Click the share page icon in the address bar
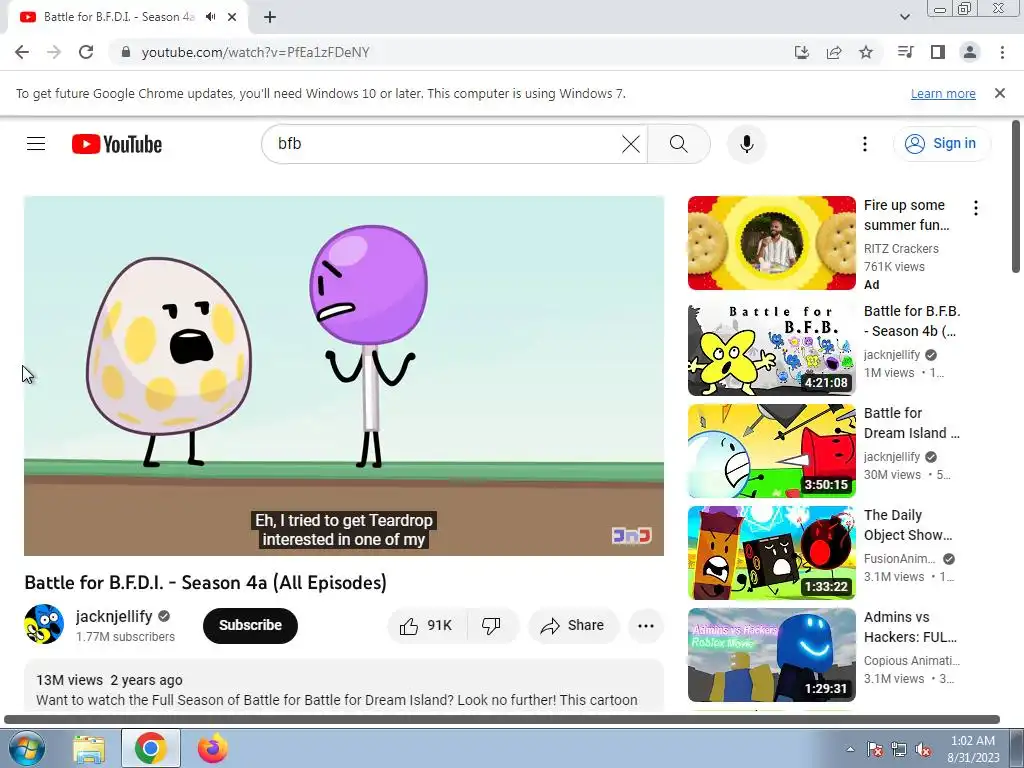Screen dimensions: 1024x768 [834, 52]
